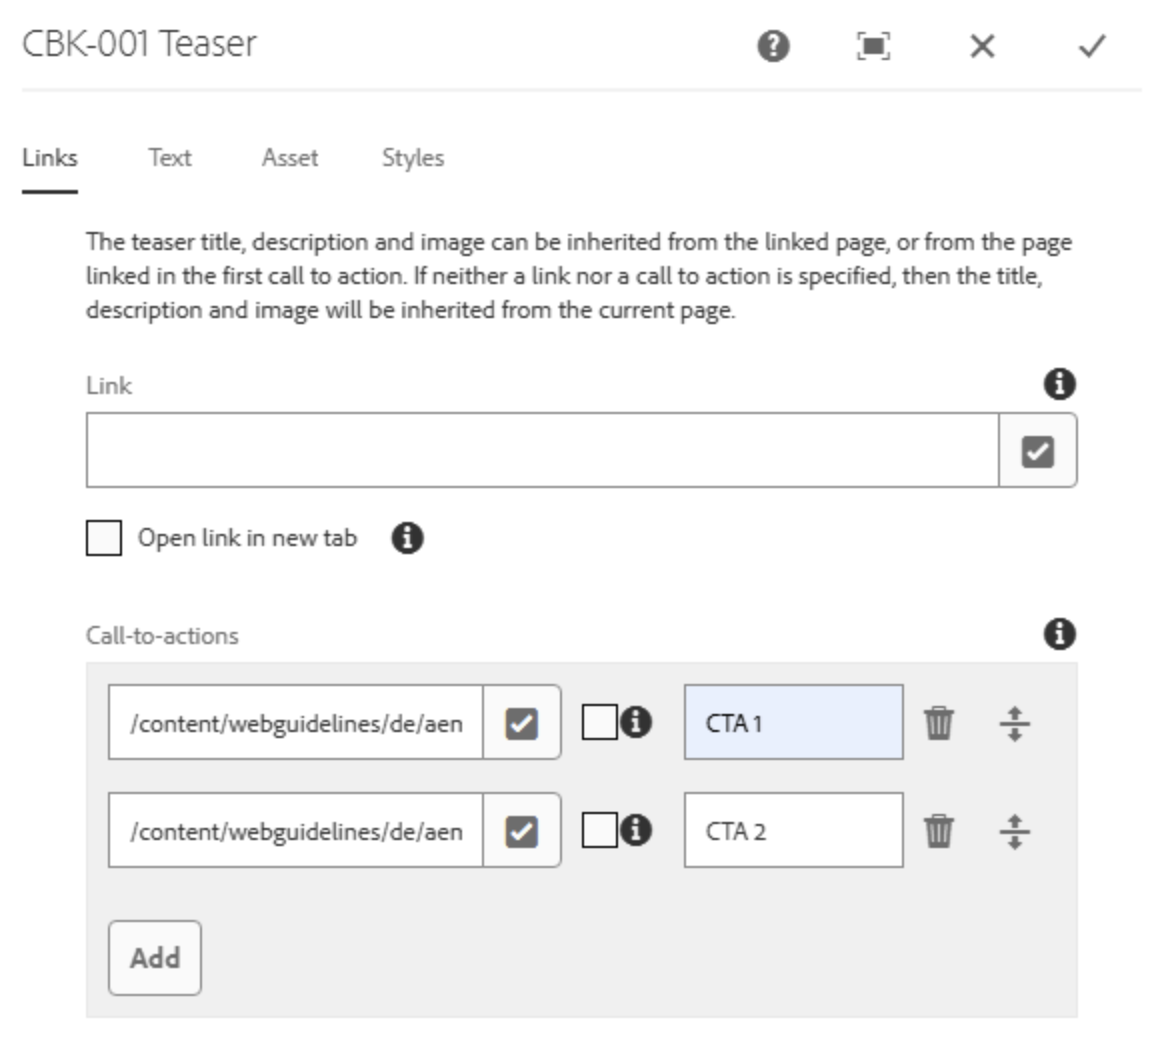Open path browser for CTA 2 link
Screen dimensions: 1160x1064
[x=521, y=830]
